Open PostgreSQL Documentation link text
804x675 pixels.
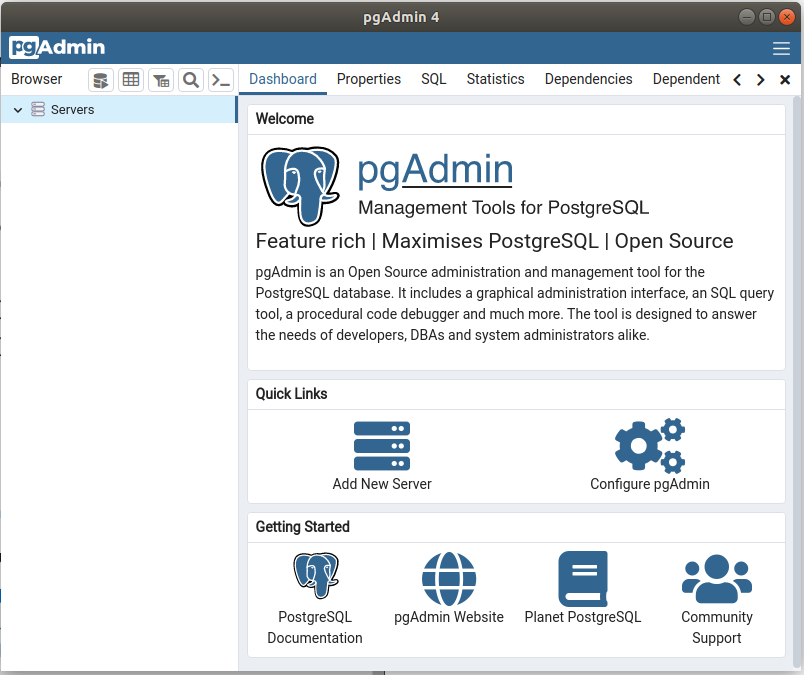tap(315, 627)
